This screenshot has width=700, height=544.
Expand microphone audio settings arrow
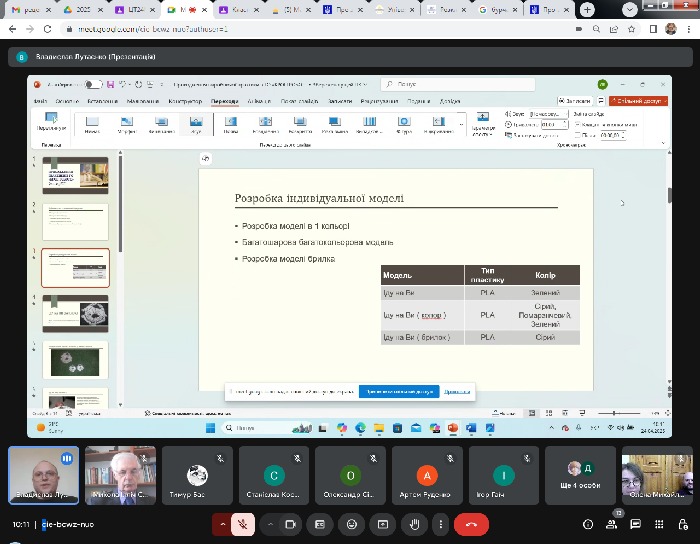pyautogui.click(x=222, y=524)
